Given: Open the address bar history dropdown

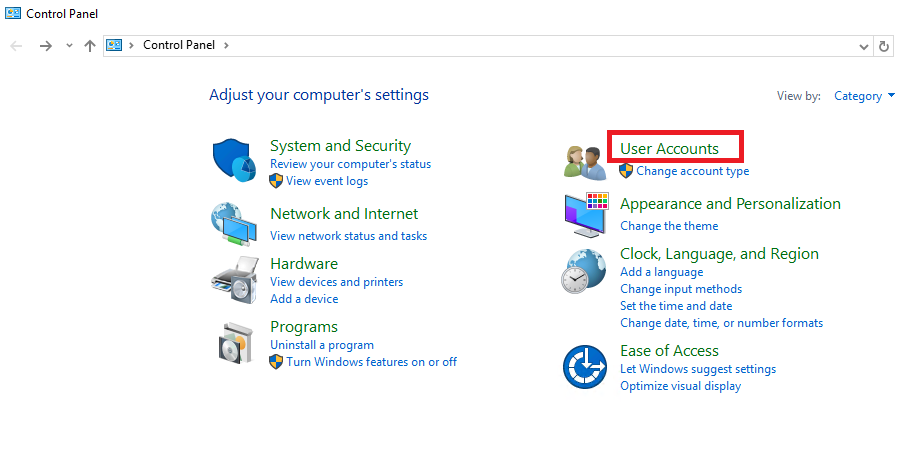Looking at the screenshot, I should pos(864,47).
